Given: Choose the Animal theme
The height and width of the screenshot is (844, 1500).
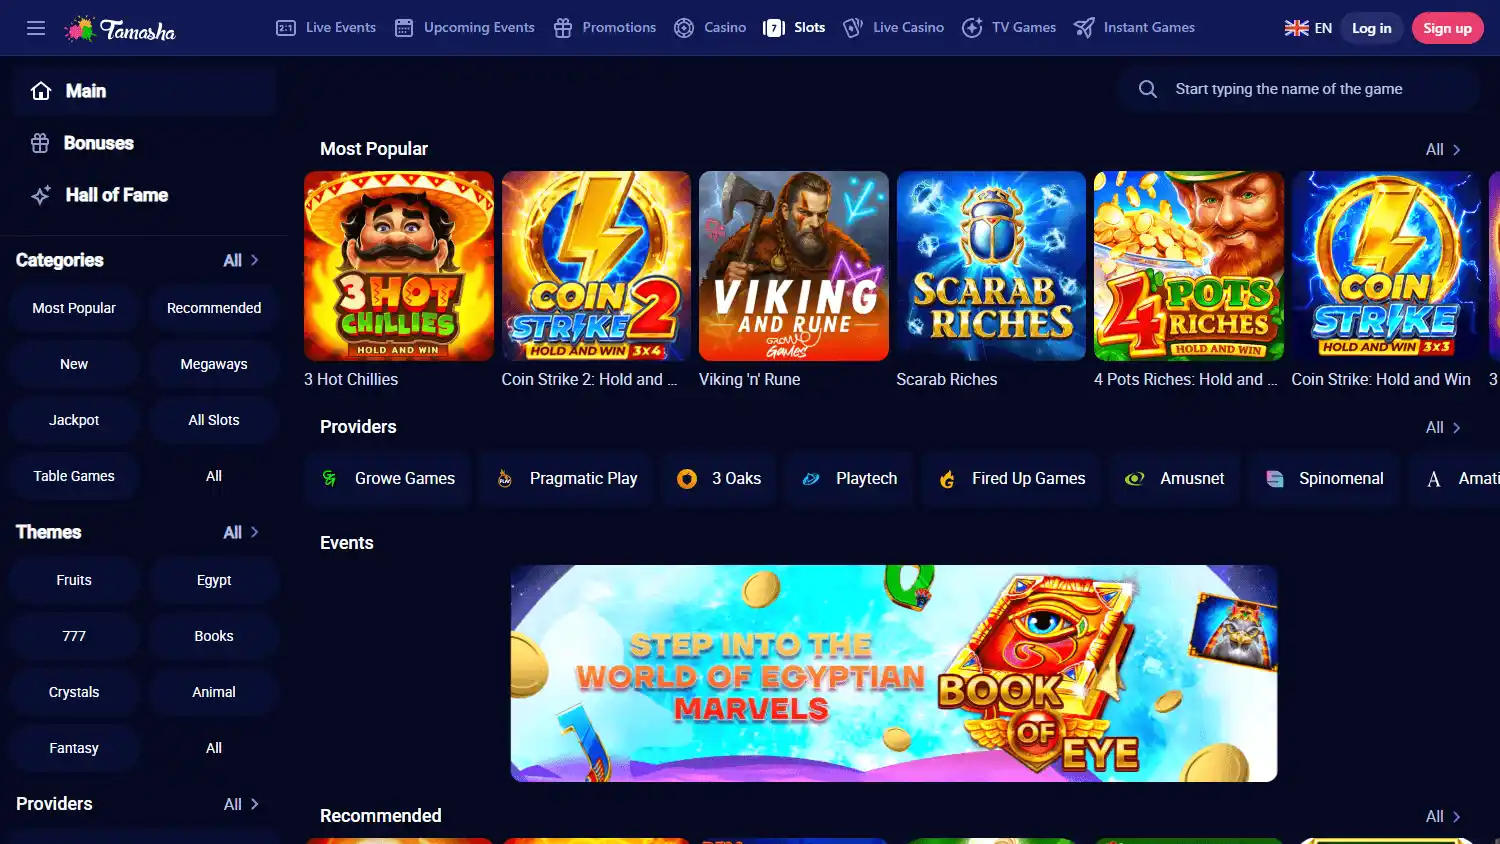Looking at the screenshot, I should [x=214, y=692].
